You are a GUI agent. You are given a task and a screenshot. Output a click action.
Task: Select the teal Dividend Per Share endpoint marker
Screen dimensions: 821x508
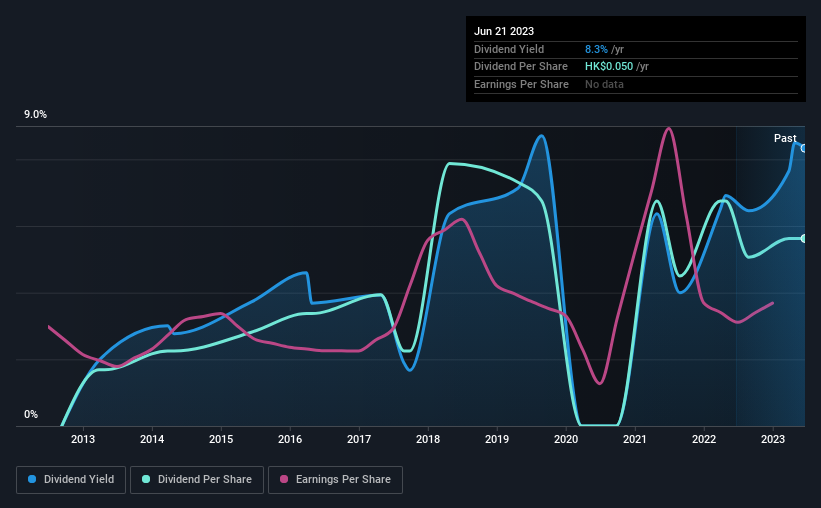pos(804,239)
